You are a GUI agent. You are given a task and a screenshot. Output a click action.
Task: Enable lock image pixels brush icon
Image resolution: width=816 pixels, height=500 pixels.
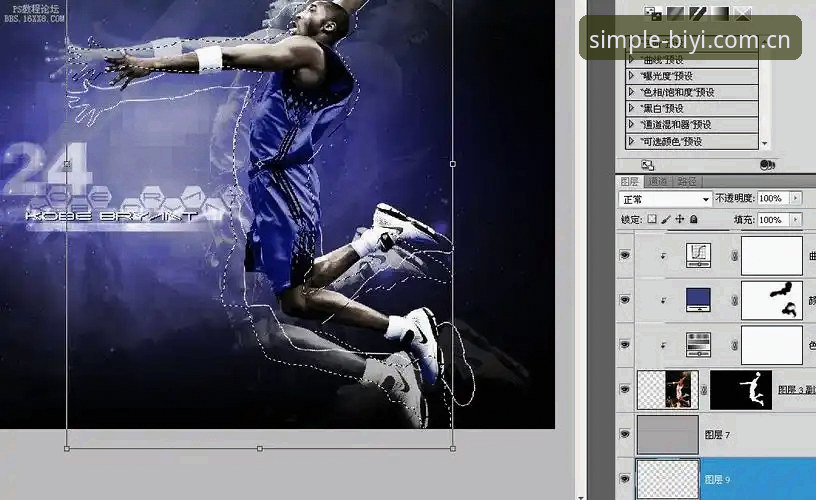point(666,220)
